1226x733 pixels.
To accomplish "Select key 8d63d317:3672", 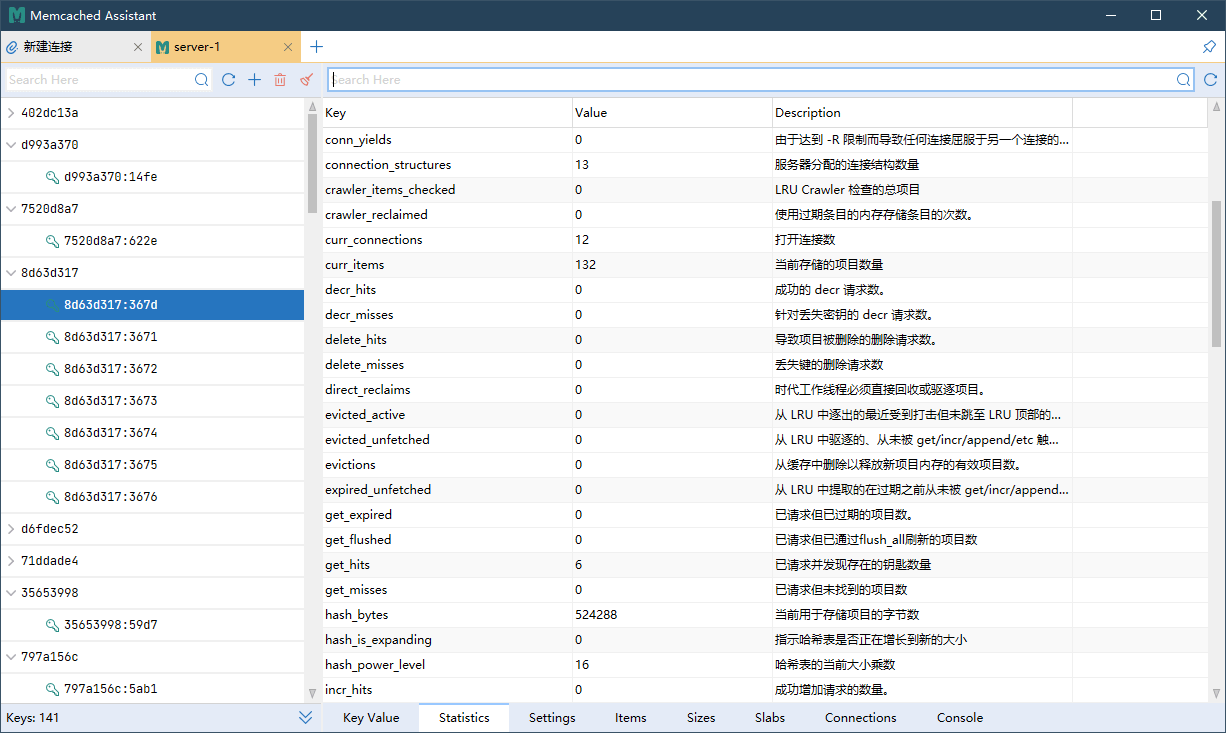I will (152, 369).
